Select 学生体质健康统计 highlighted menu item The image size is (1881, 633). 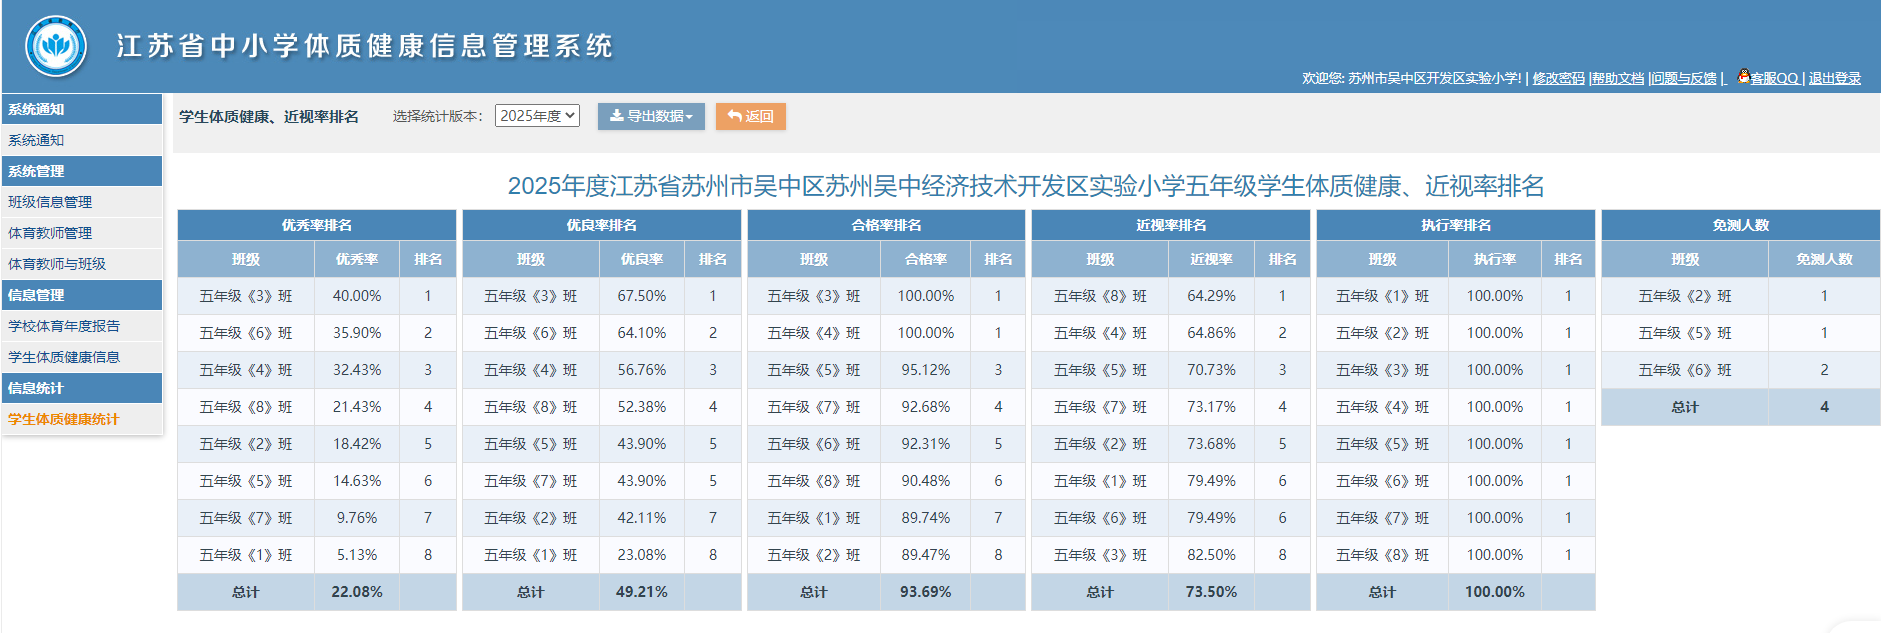64,419
